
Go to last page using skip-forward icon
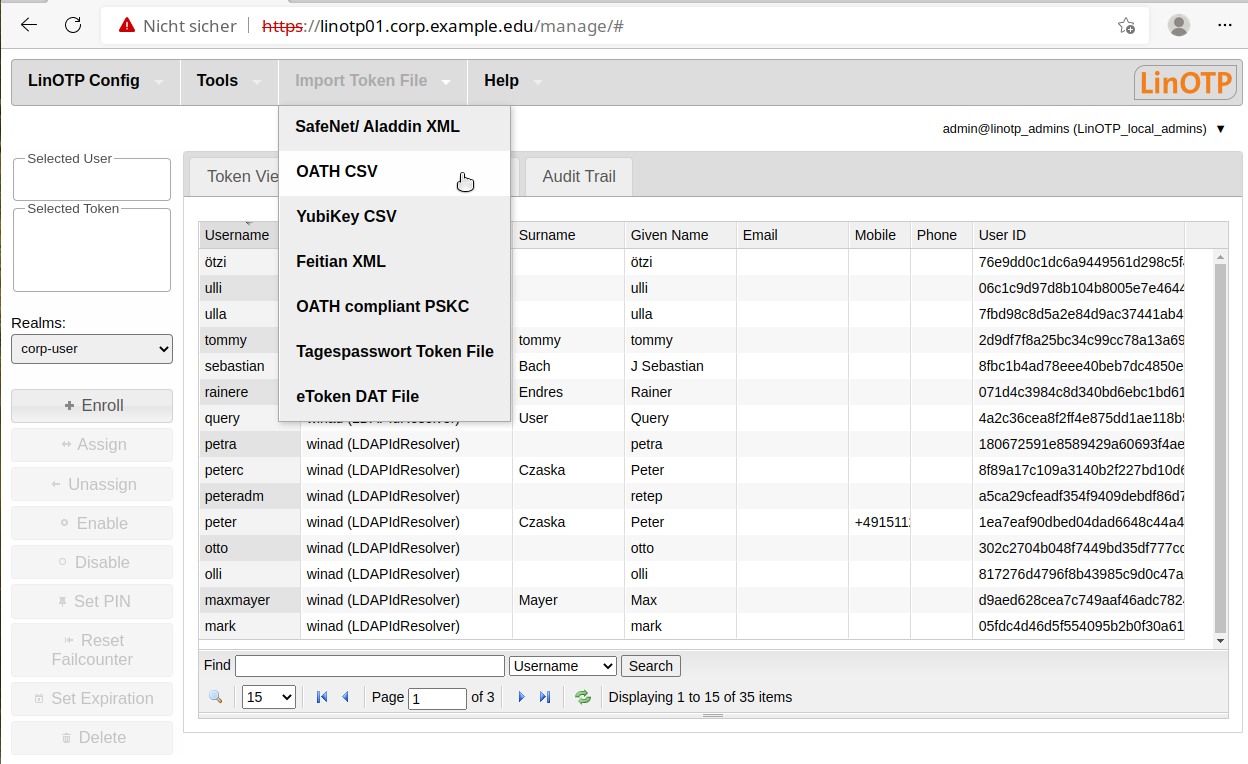coord(545,697)
